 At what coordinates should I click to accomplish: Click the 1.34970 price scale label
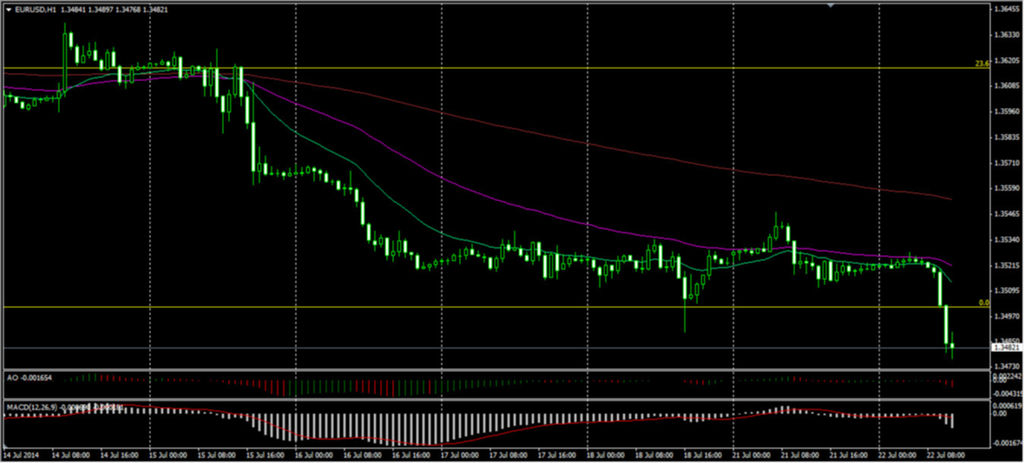coord(1005,315)
